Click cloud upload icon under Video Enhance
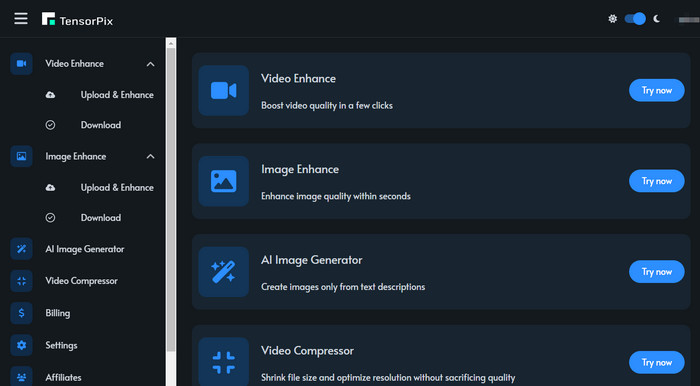 pyautogui.click(x=50, y=95)
